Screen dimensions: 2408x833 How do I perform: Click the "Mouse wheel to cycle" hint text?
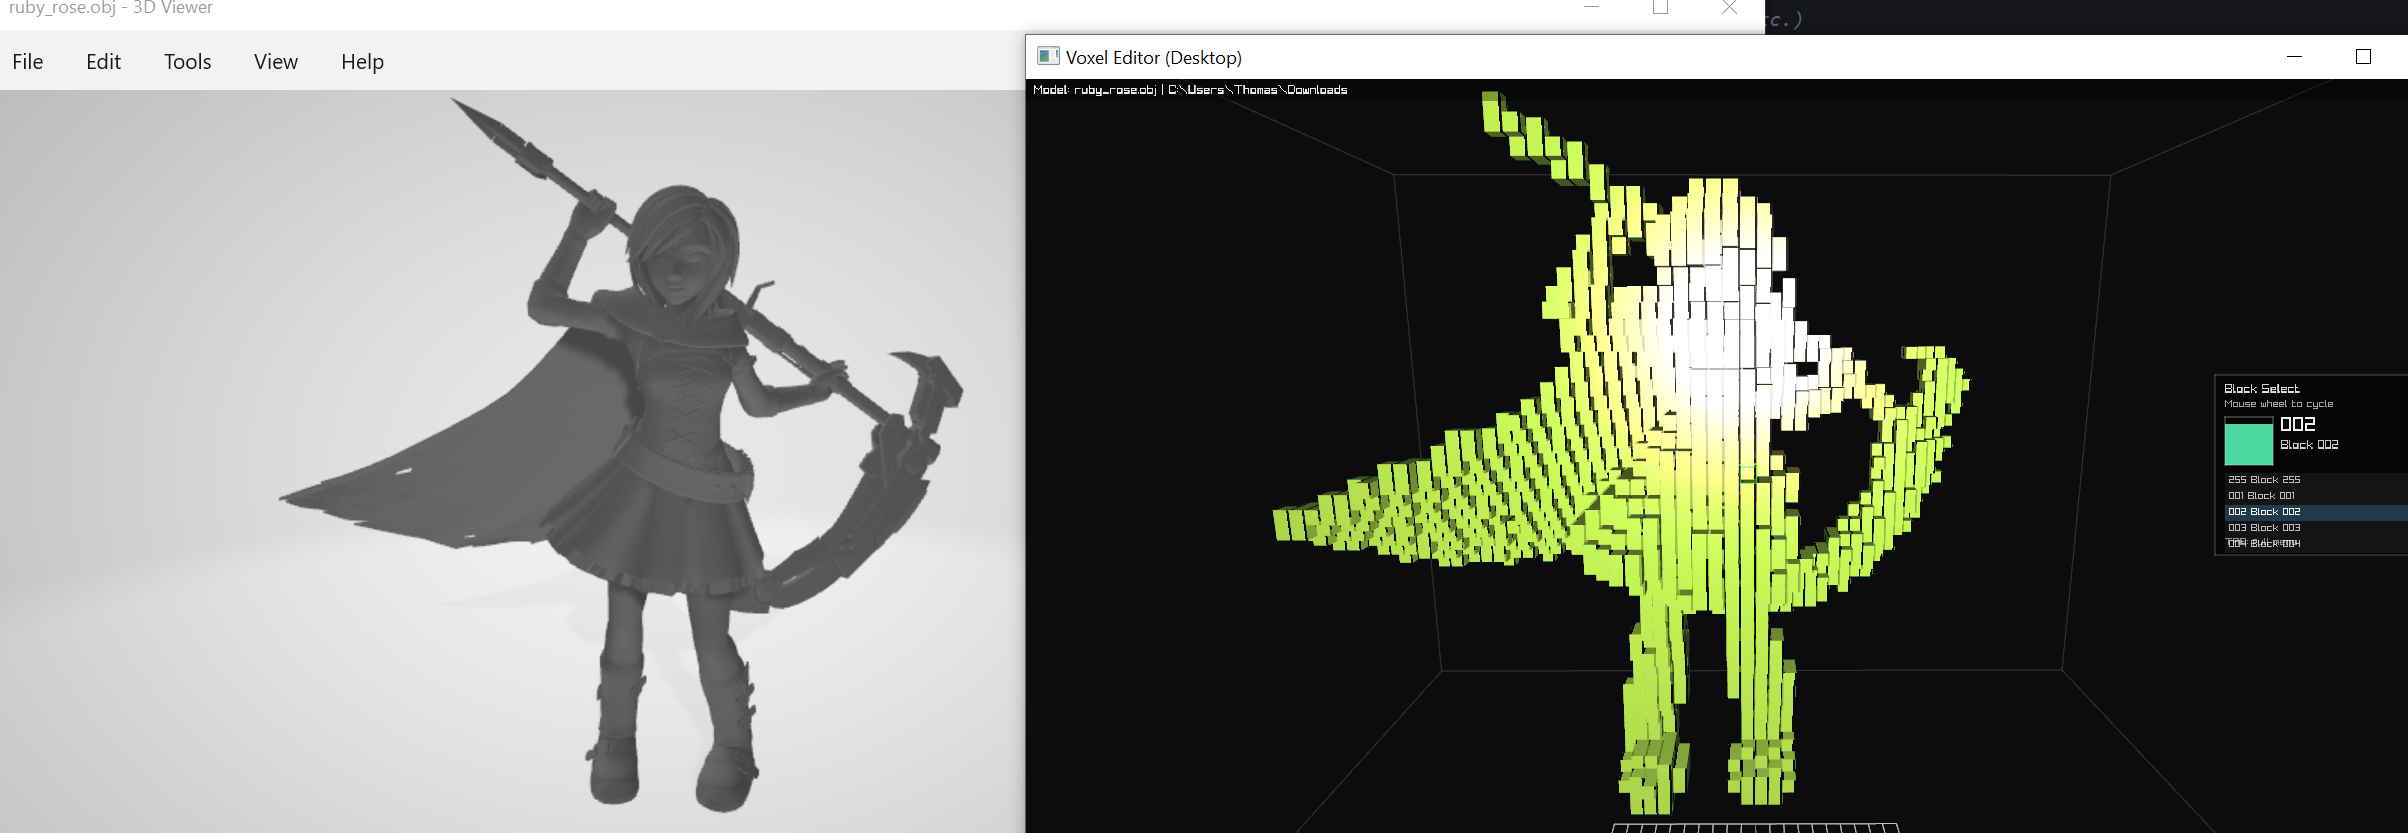(x=2279, y=404)
